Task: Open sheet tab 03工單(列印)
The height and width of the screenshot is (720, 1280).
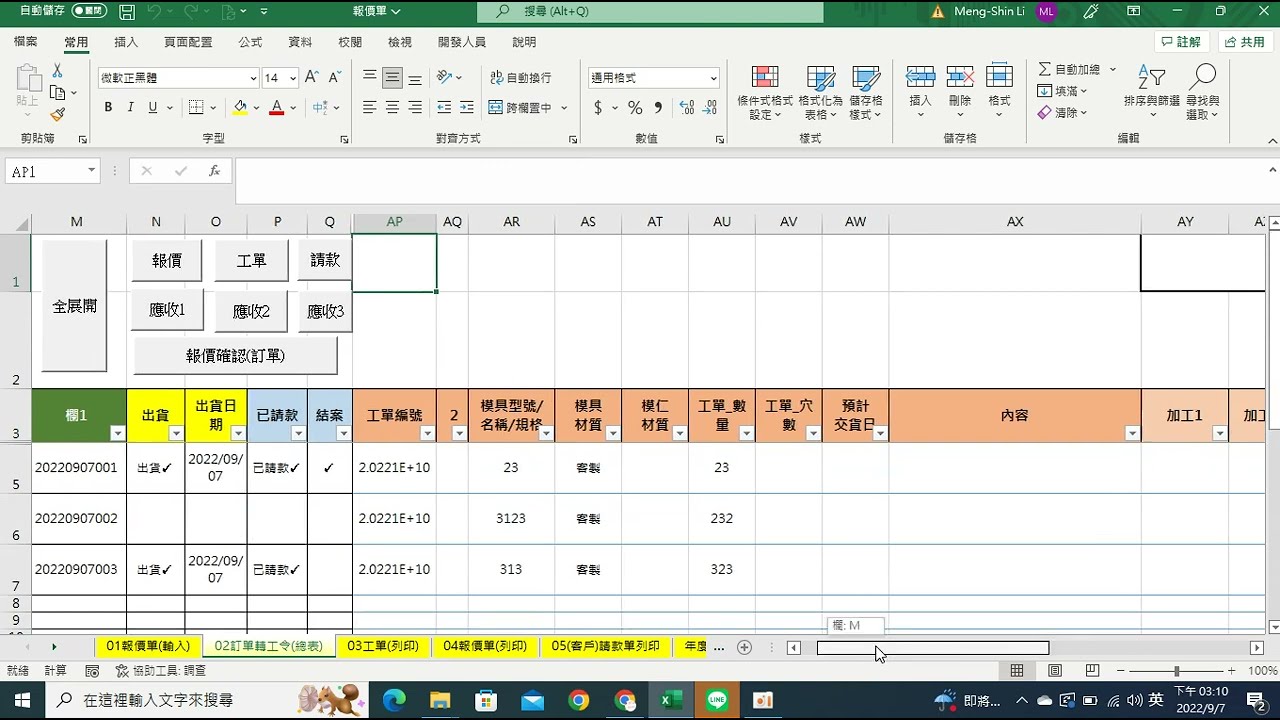Action: pos(383,647)
